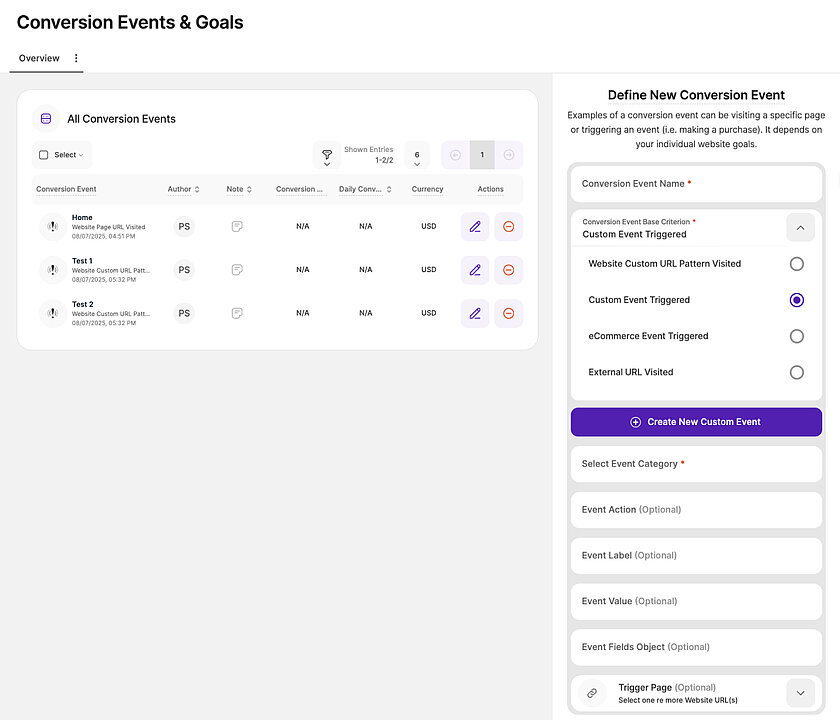840x720 pixels.
Task: Open the note icon on the Test 2 row
Action: click(238, 313)
